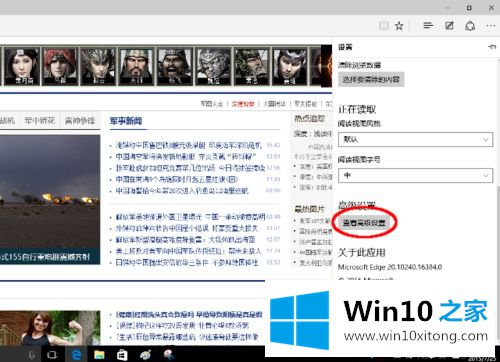Viewport: 500px width, 362px height.
Task: Click the Edge icon on the taskbar
Action: click(x=76, y=355)
